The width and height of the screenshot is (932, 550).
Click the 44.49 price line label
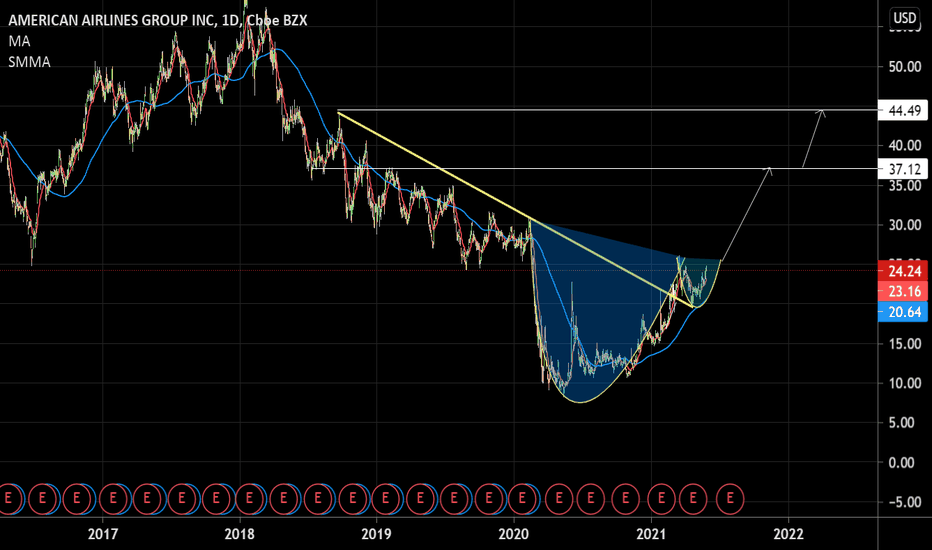pyautogui.click(x=902, y=111)
